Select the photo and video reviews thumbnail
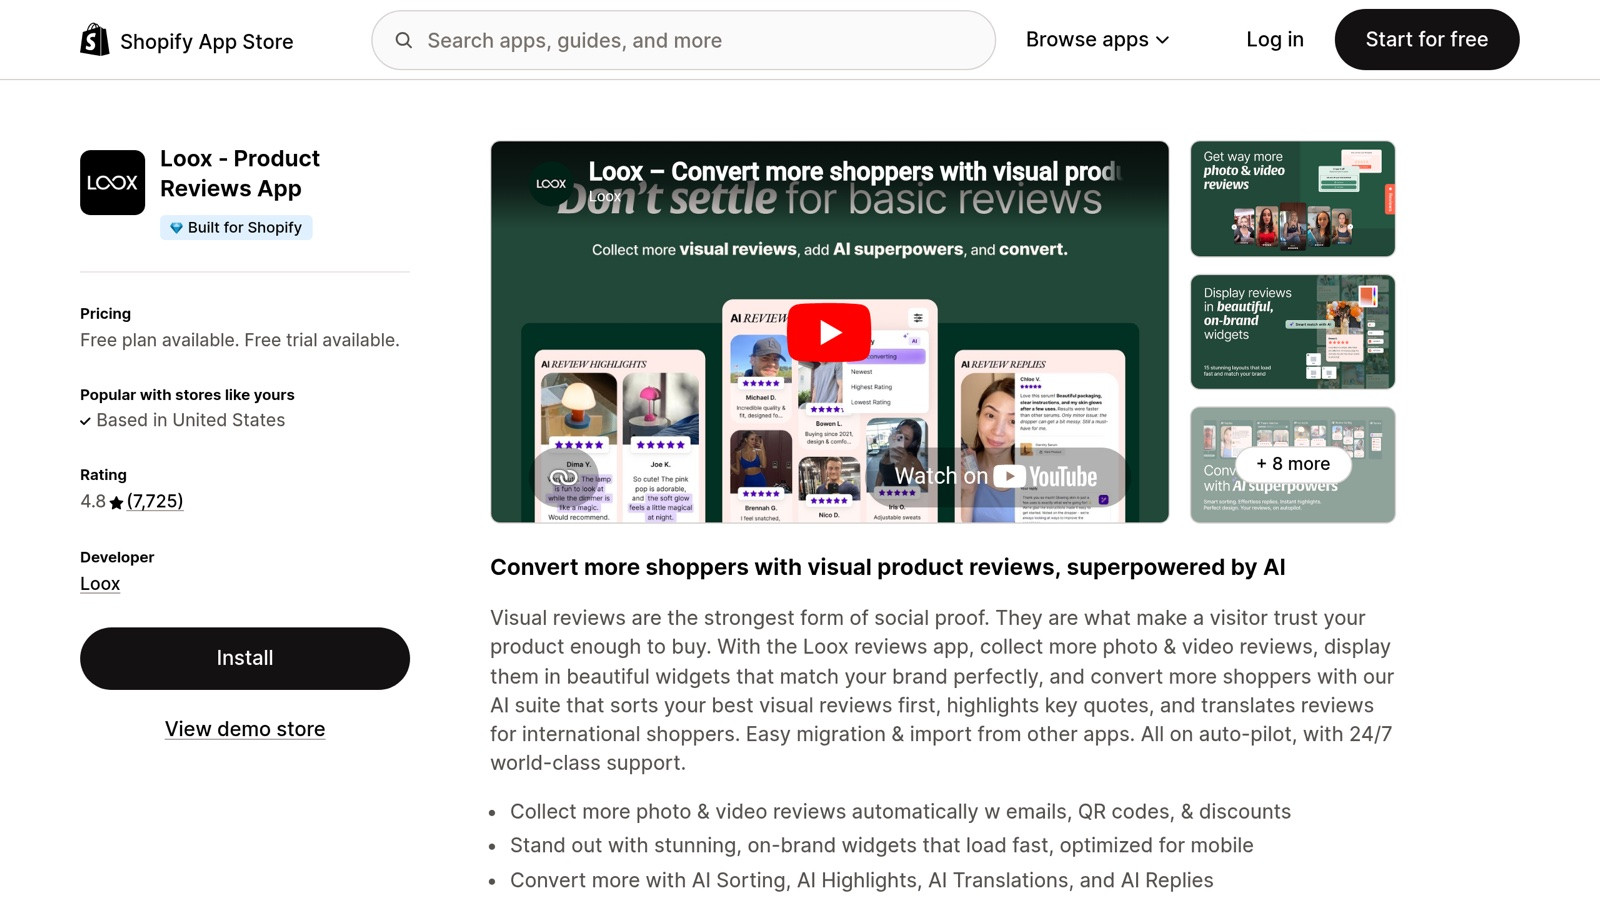The image size is (1600, 900). [x=1292, y=198]
